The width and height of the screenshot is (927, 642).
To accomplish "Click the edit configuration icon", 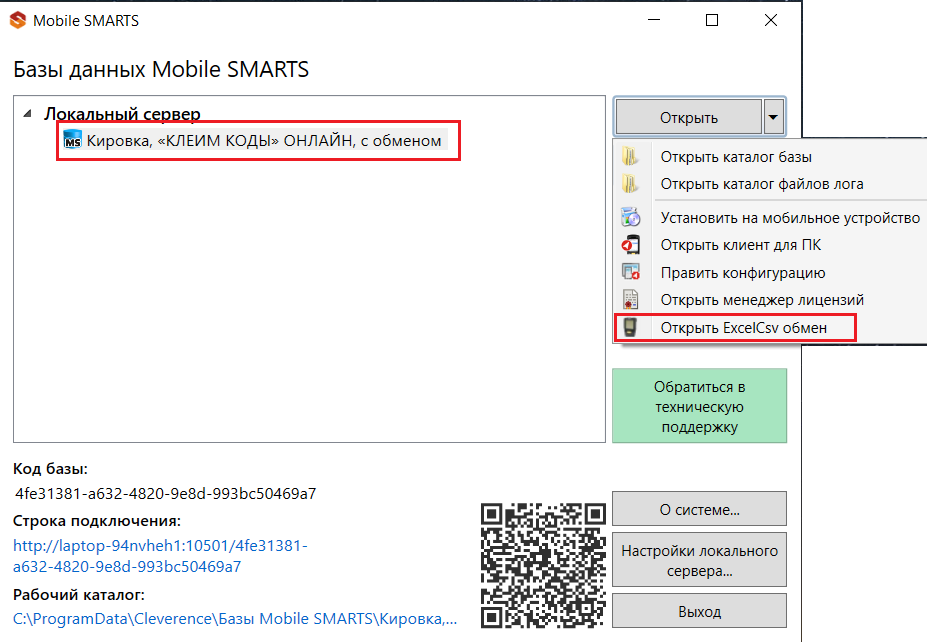I will [x=630, y=273].
